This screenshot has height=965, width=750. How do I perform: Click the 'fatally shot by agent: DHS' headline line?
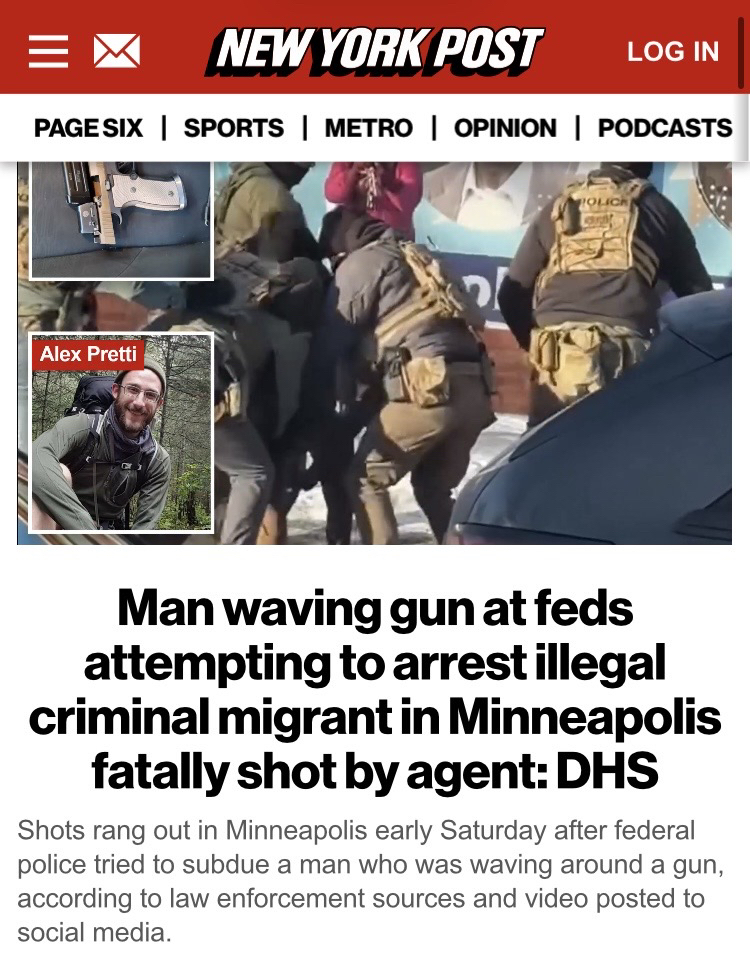pos(375,771)
